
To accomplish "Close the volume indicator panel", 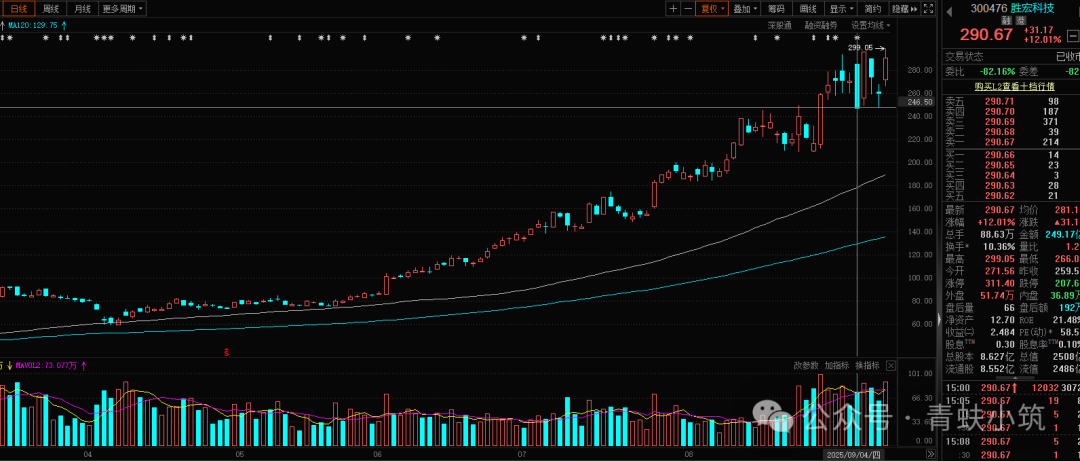I will [x=891, y=365].
